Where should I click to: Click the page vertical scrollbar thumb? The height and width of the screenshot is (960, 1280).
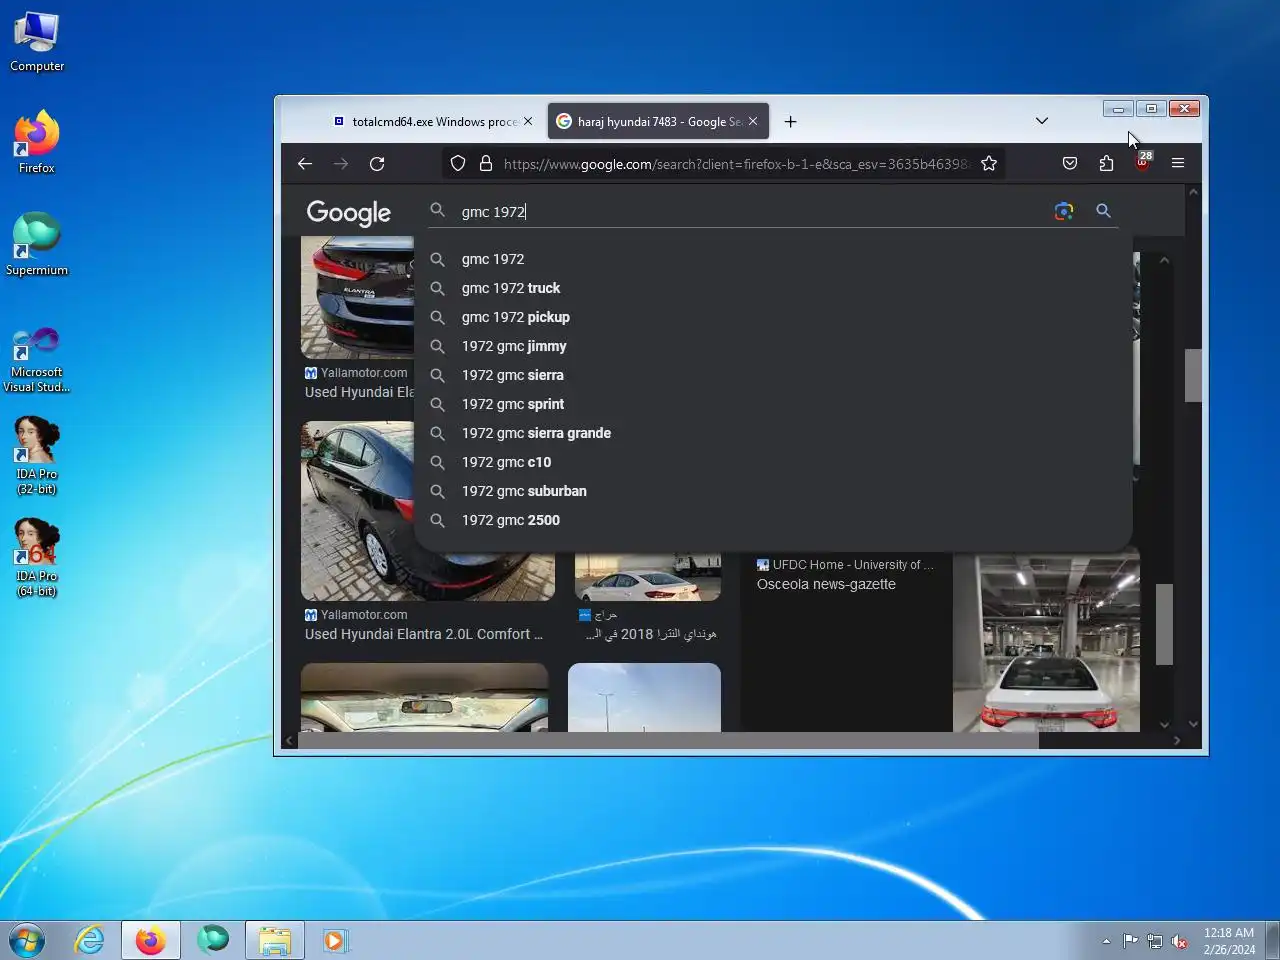[x=1193, y=375]
